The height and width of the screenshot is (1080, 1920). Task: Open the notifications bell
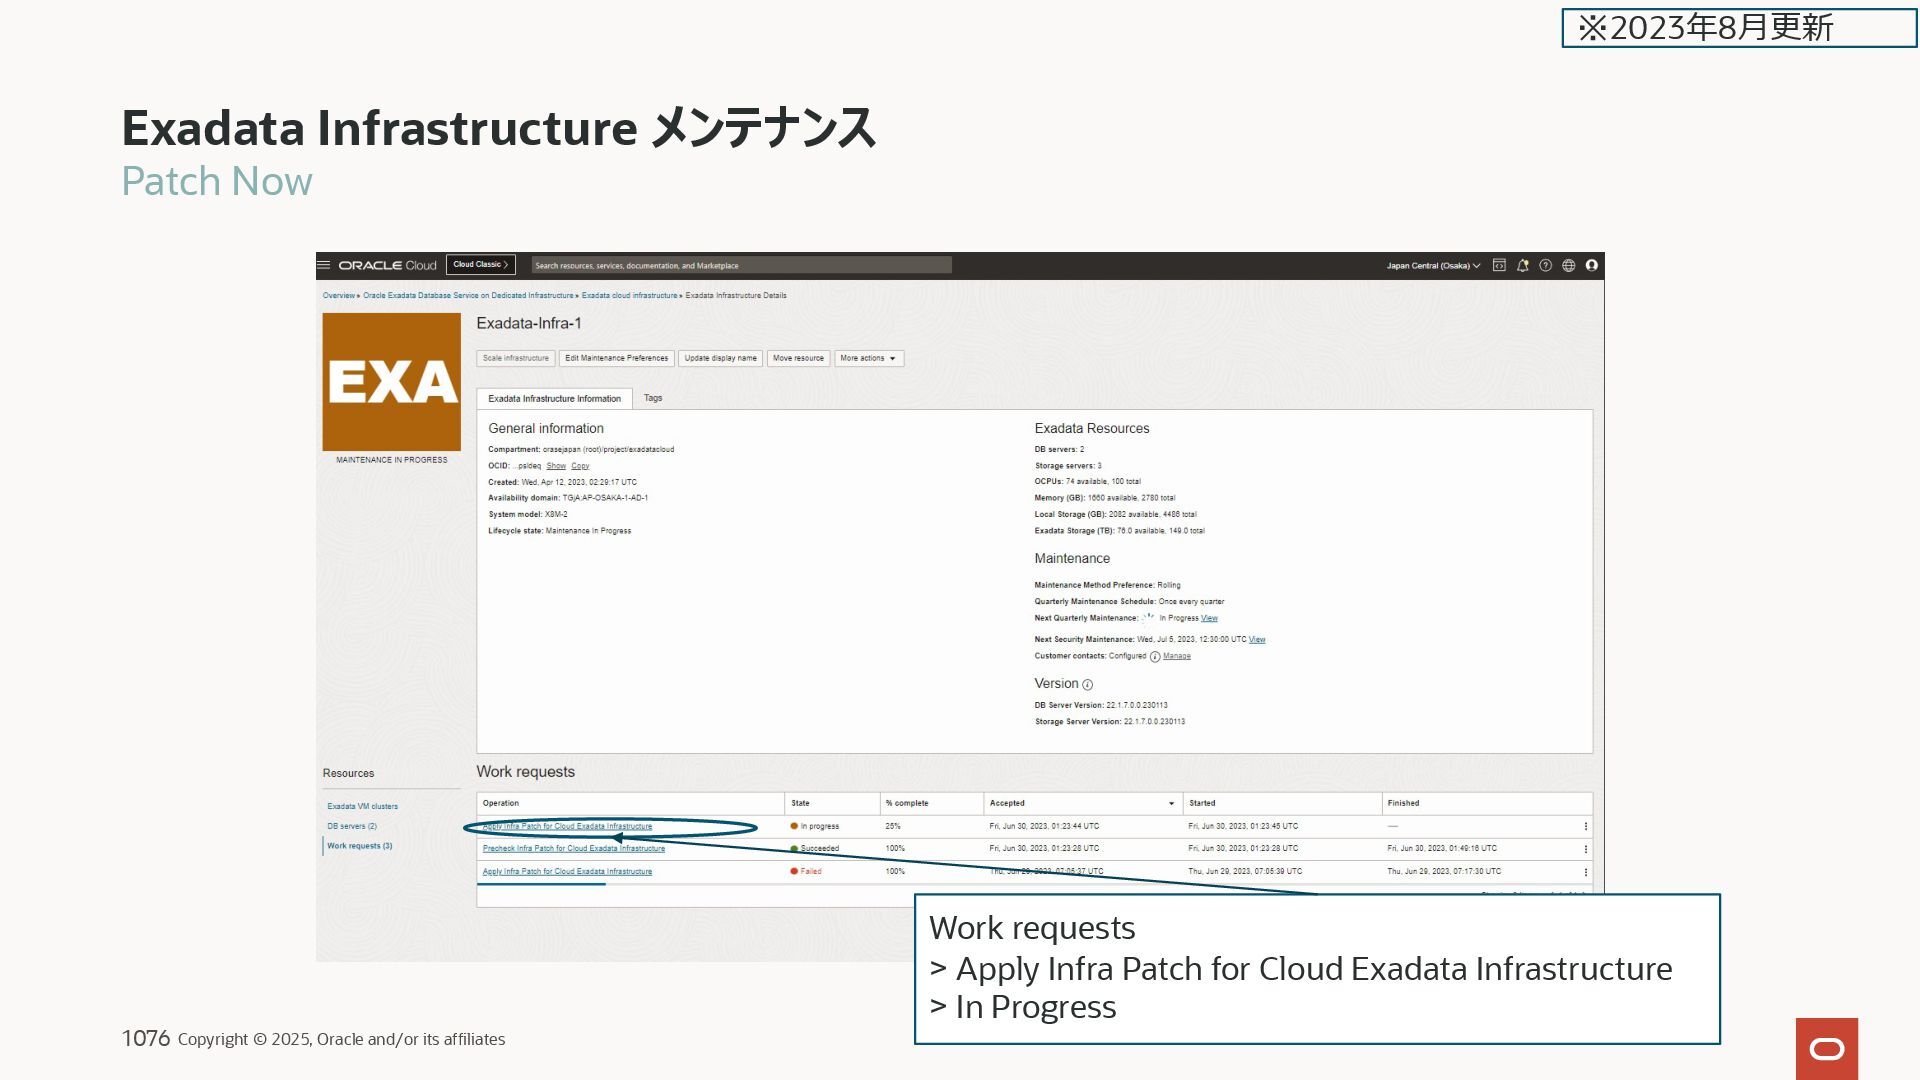[x=1522, y=266]
